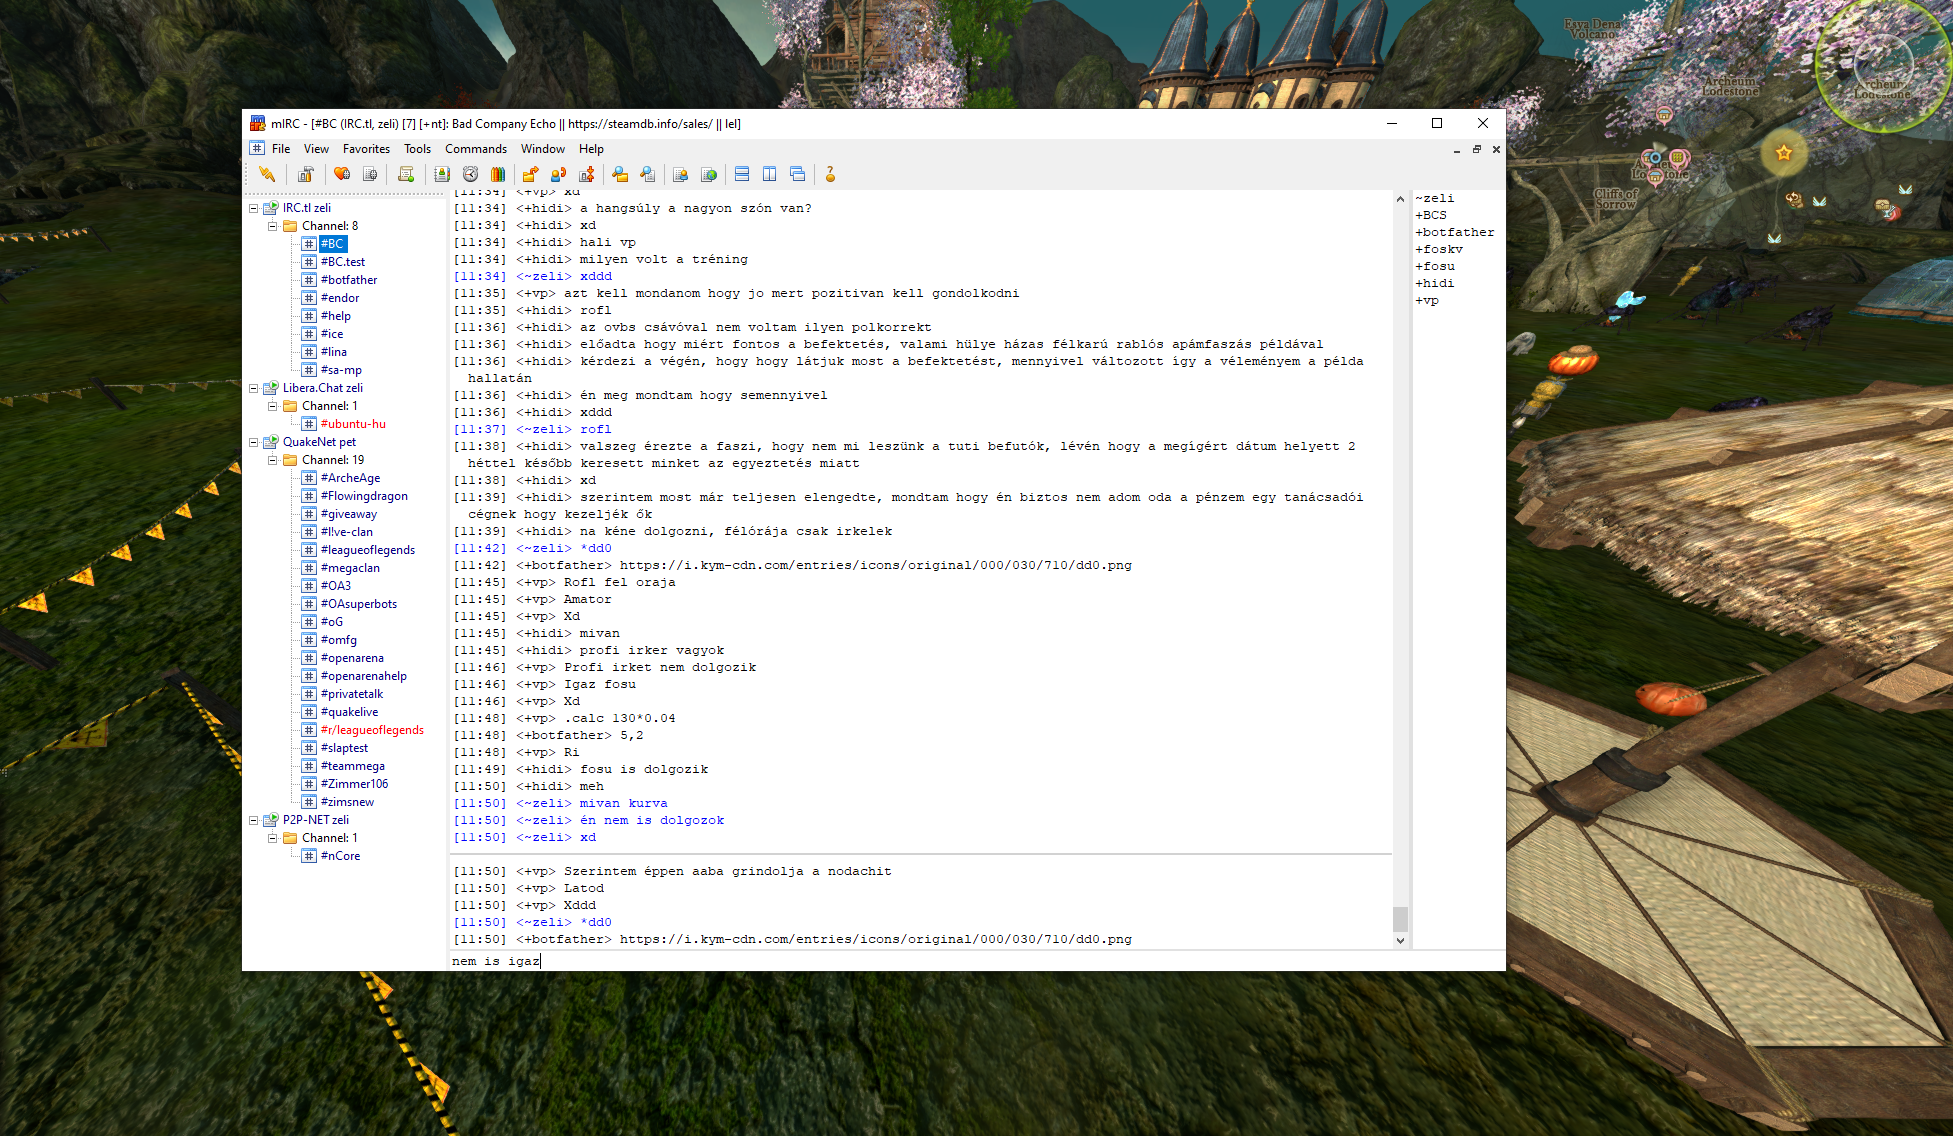1953x1136 pixels.
Task: Open the Tools menu
Action: pos(417,149)
